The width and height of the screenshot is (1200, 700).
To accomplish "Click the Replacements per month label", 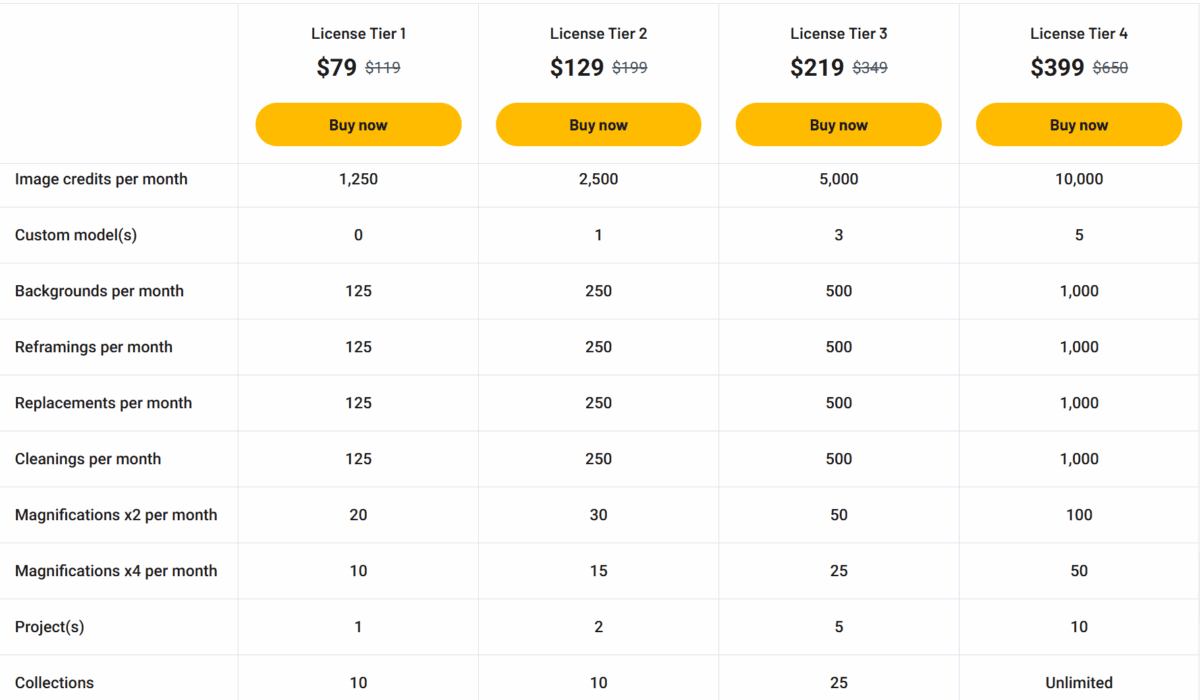I will (x=103, y=403).
